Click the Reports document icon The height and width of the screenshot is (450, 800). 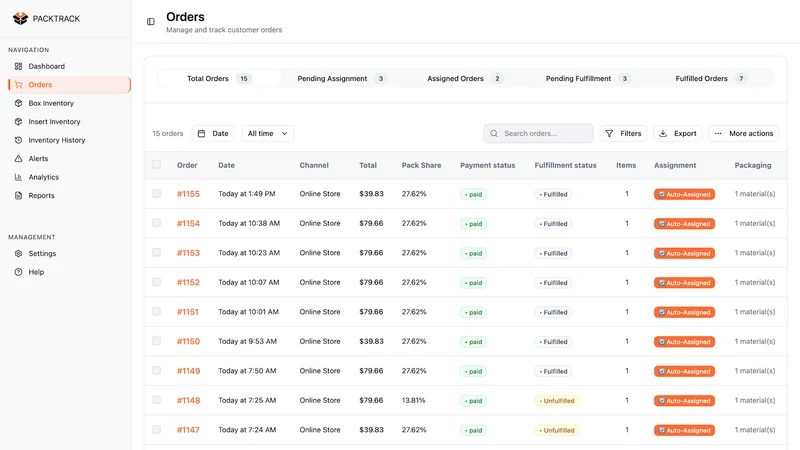18,195
